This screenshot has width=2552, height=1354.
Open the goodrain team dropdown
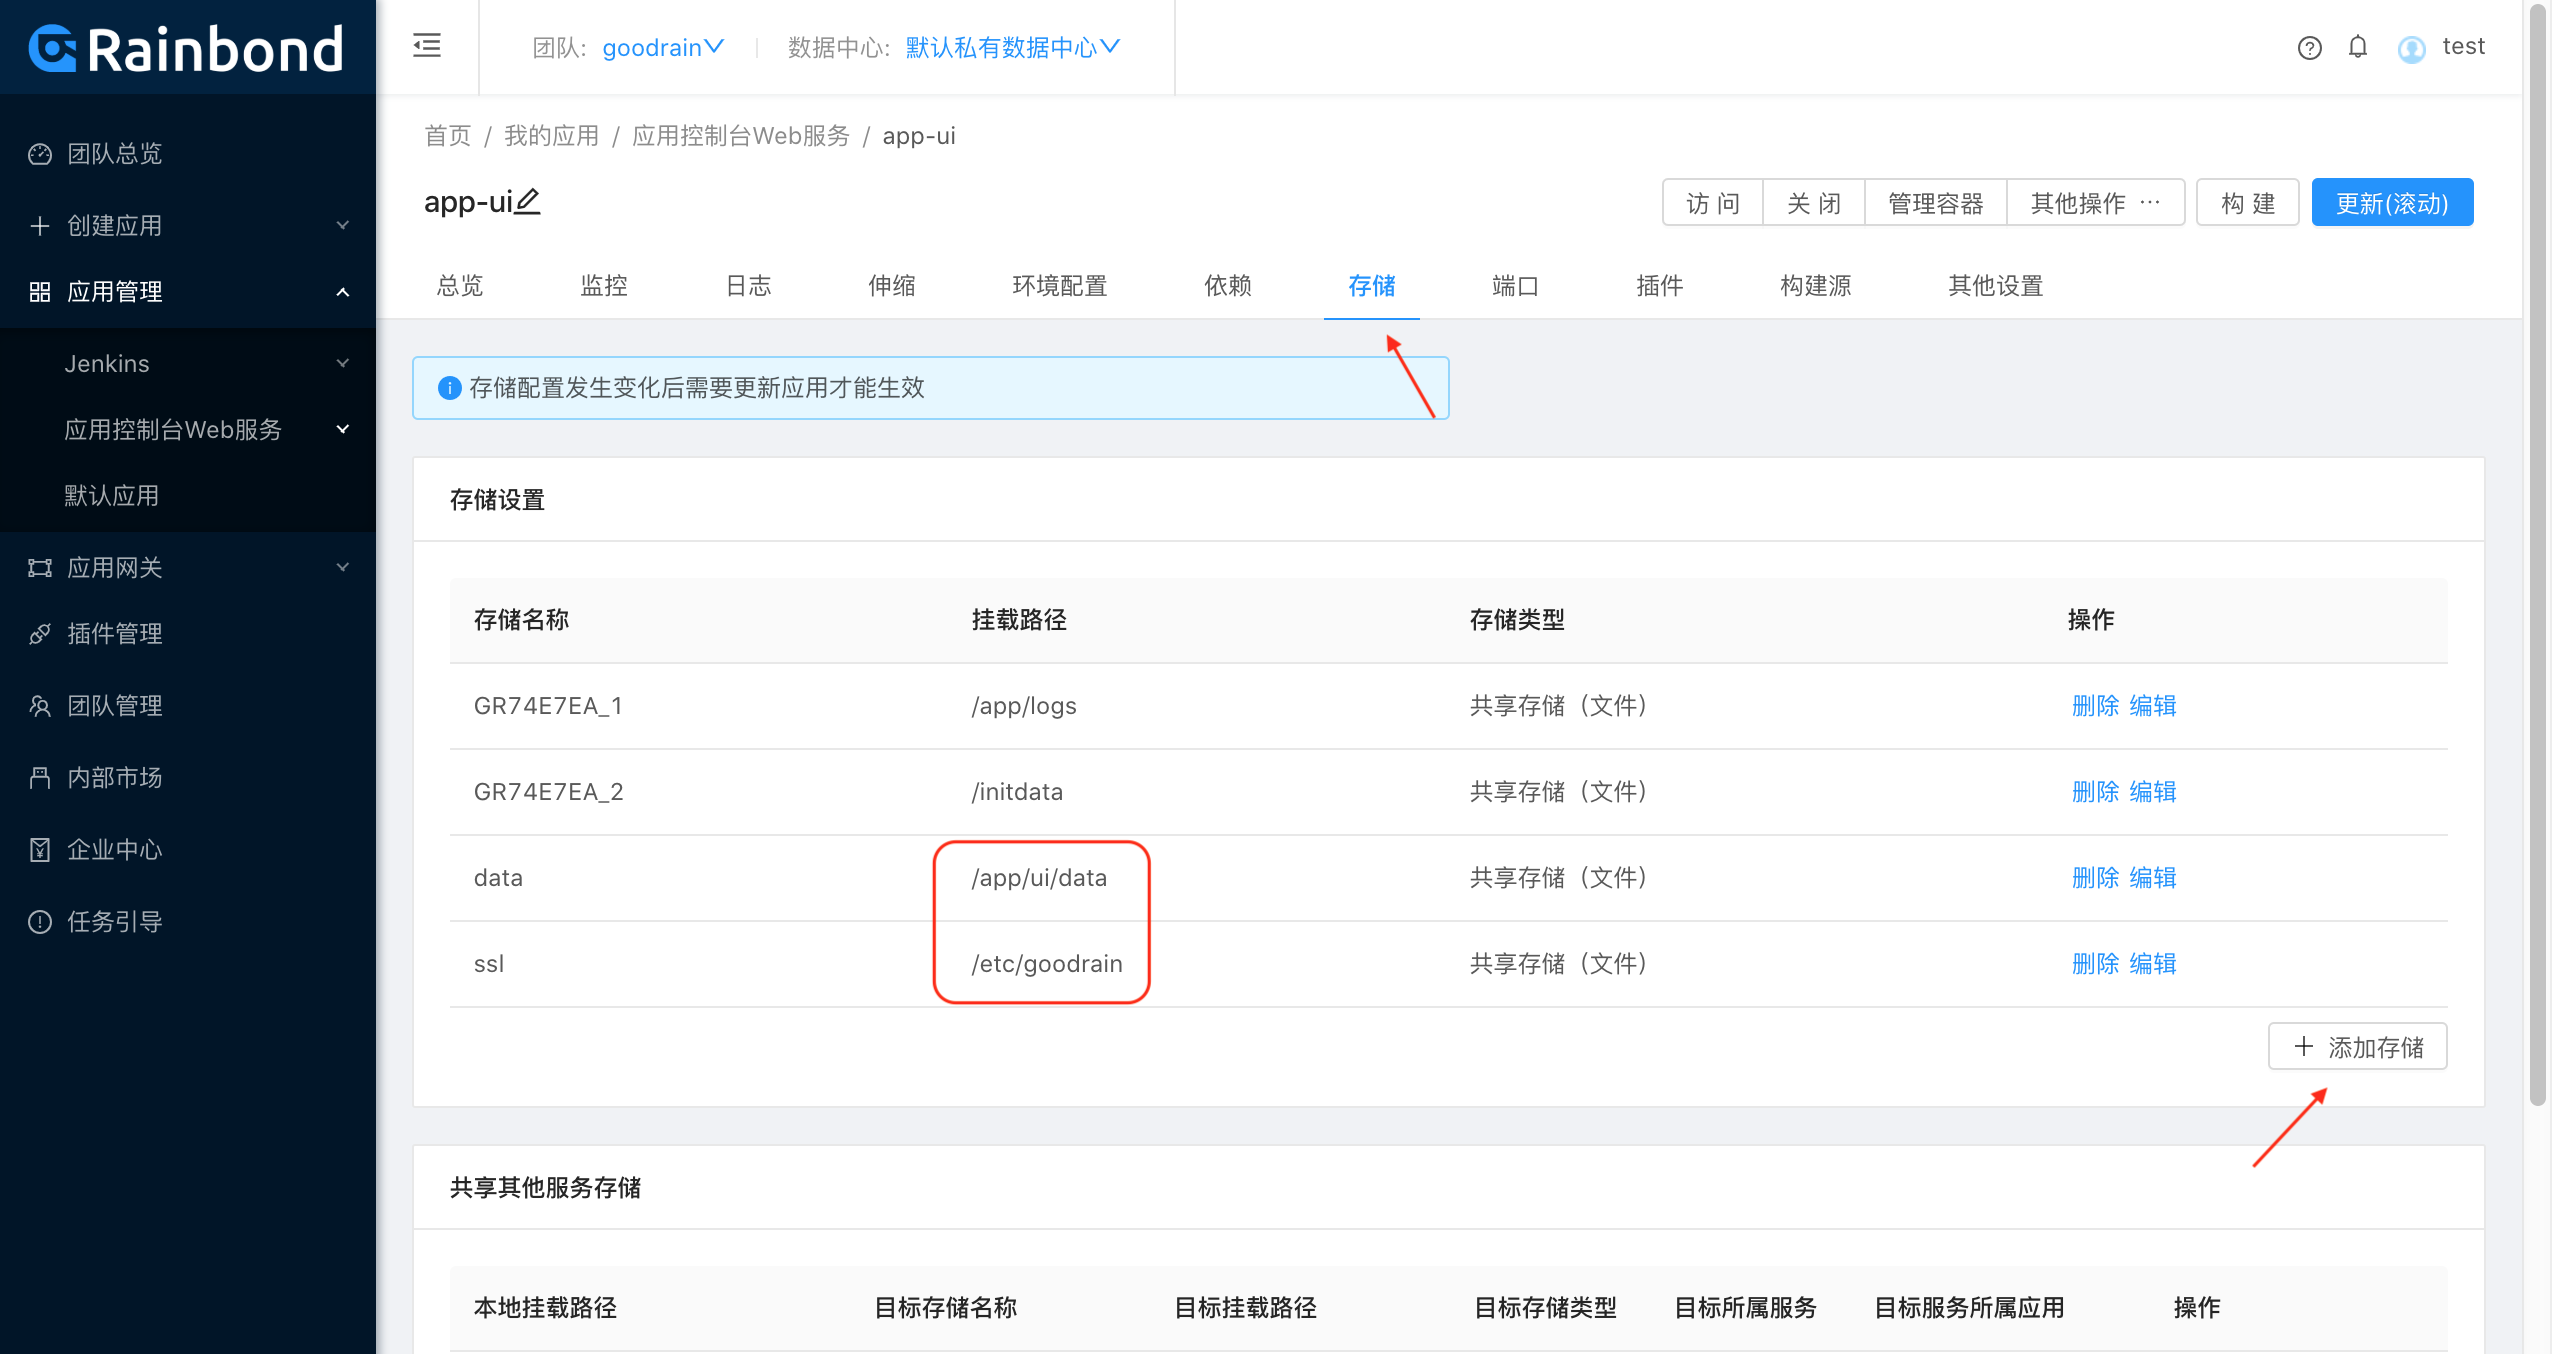(x=663, y=47)
